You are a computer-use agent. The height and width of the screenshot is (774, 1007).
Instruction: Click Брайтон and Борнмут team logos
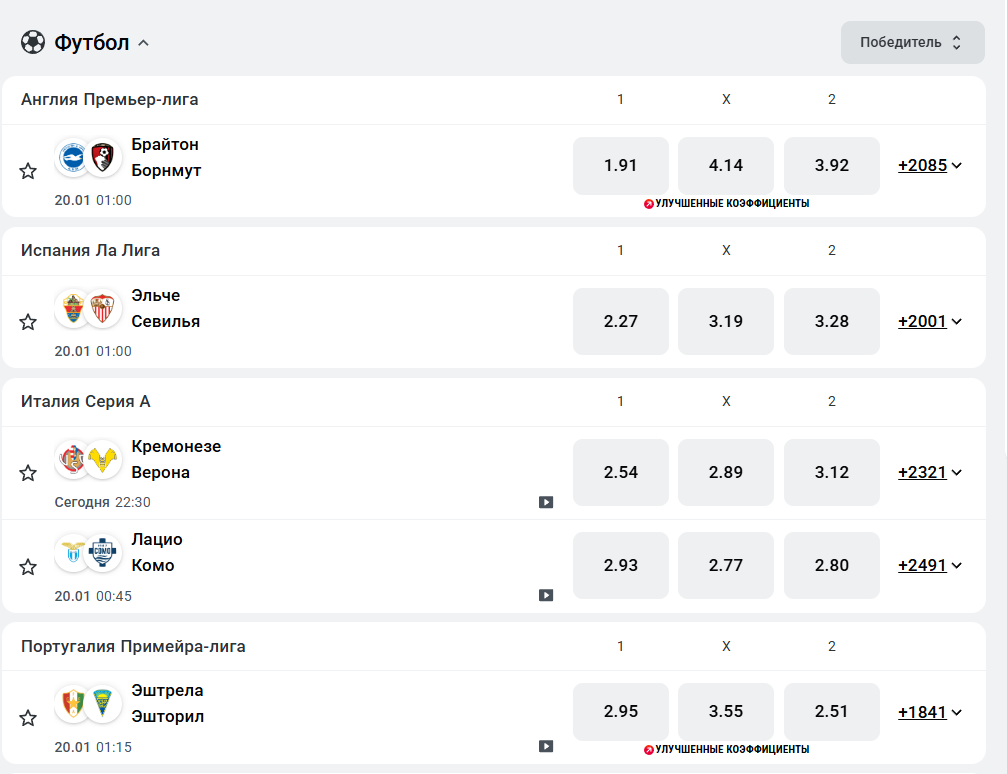click(88, 158)
